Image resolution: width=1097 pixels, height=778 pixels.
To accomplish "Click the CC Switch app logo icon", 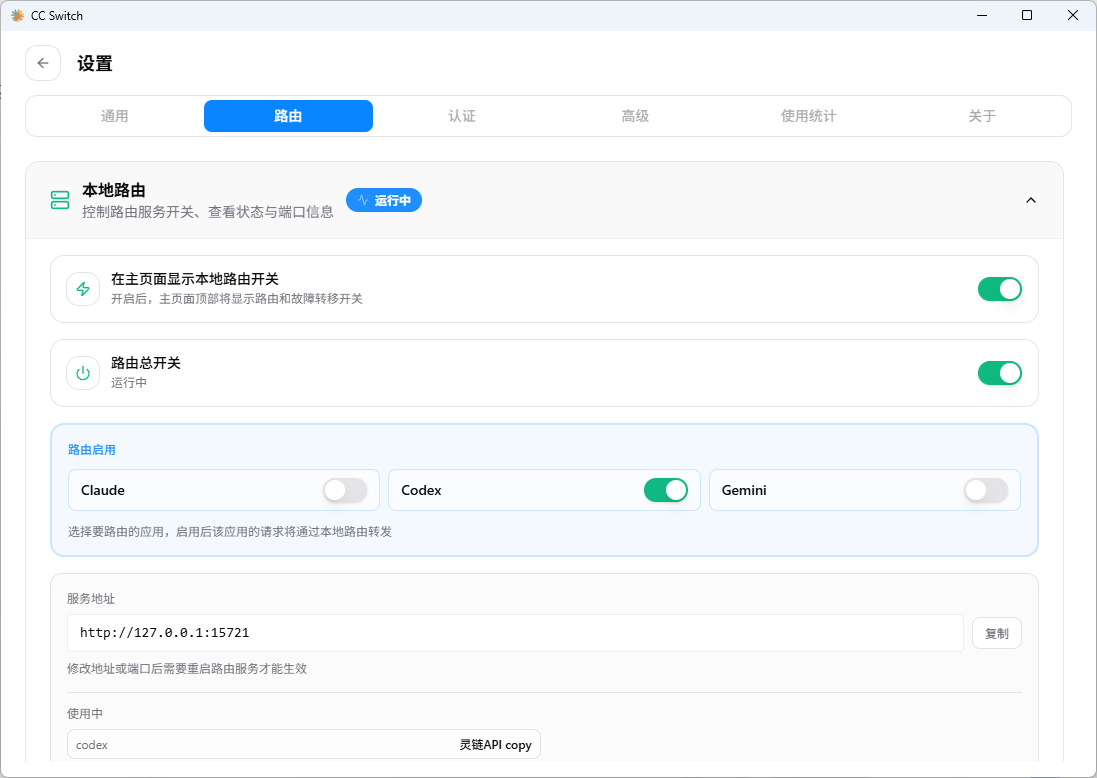I will (17, 15).
